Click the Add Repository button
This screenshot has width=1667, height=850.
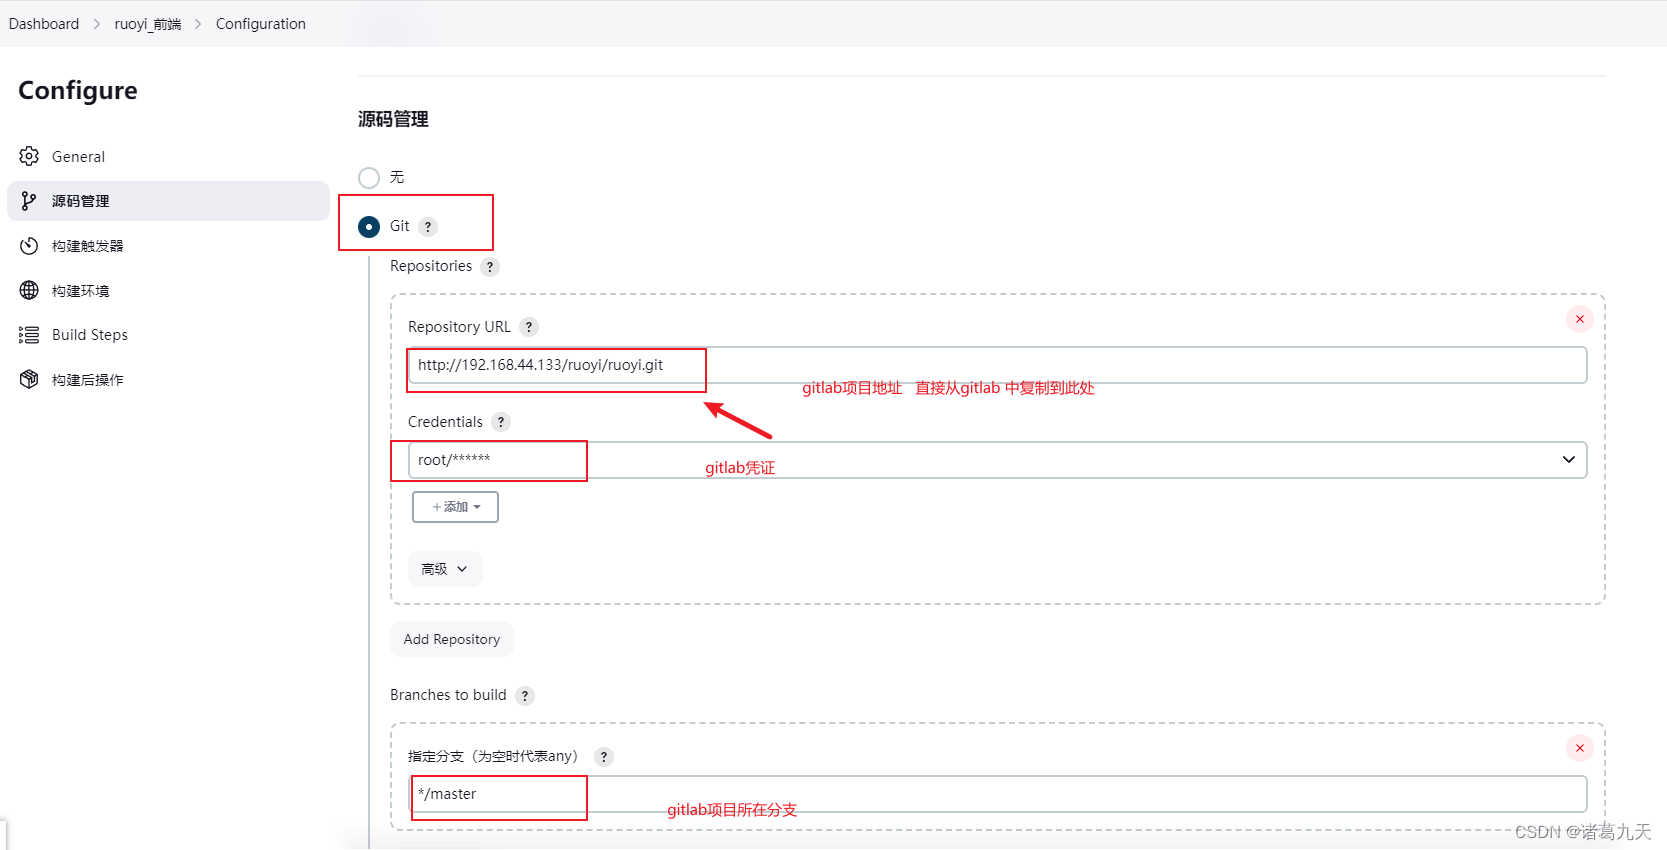coord(452,639)
